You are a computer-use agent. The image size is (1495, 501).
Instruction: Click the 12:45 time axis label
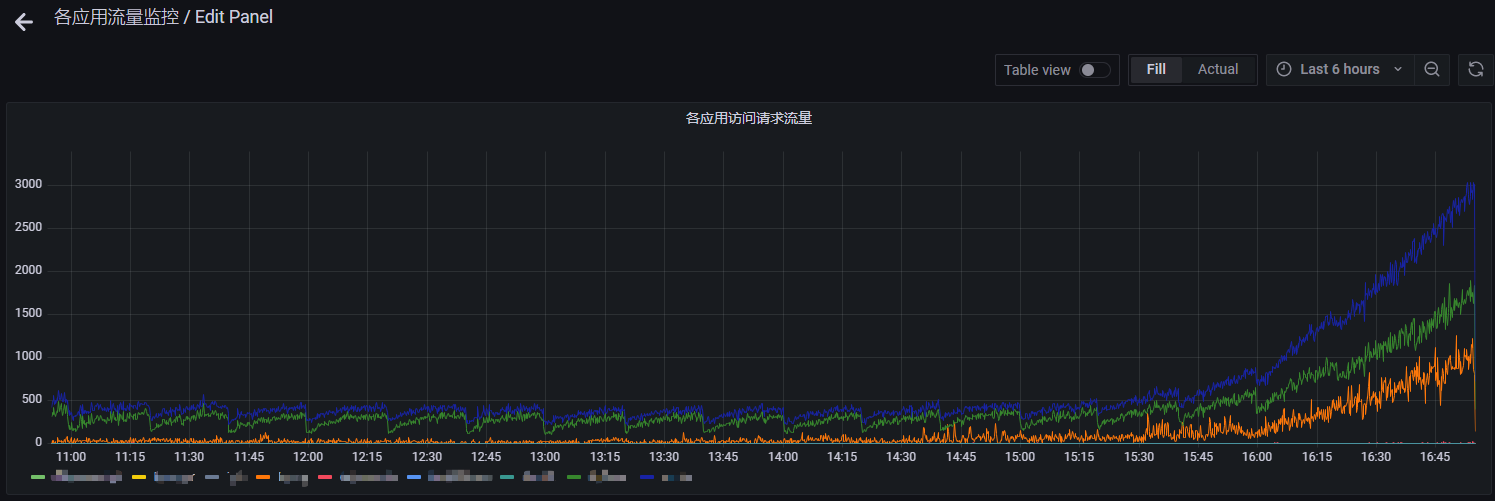[x=486, y=456]
